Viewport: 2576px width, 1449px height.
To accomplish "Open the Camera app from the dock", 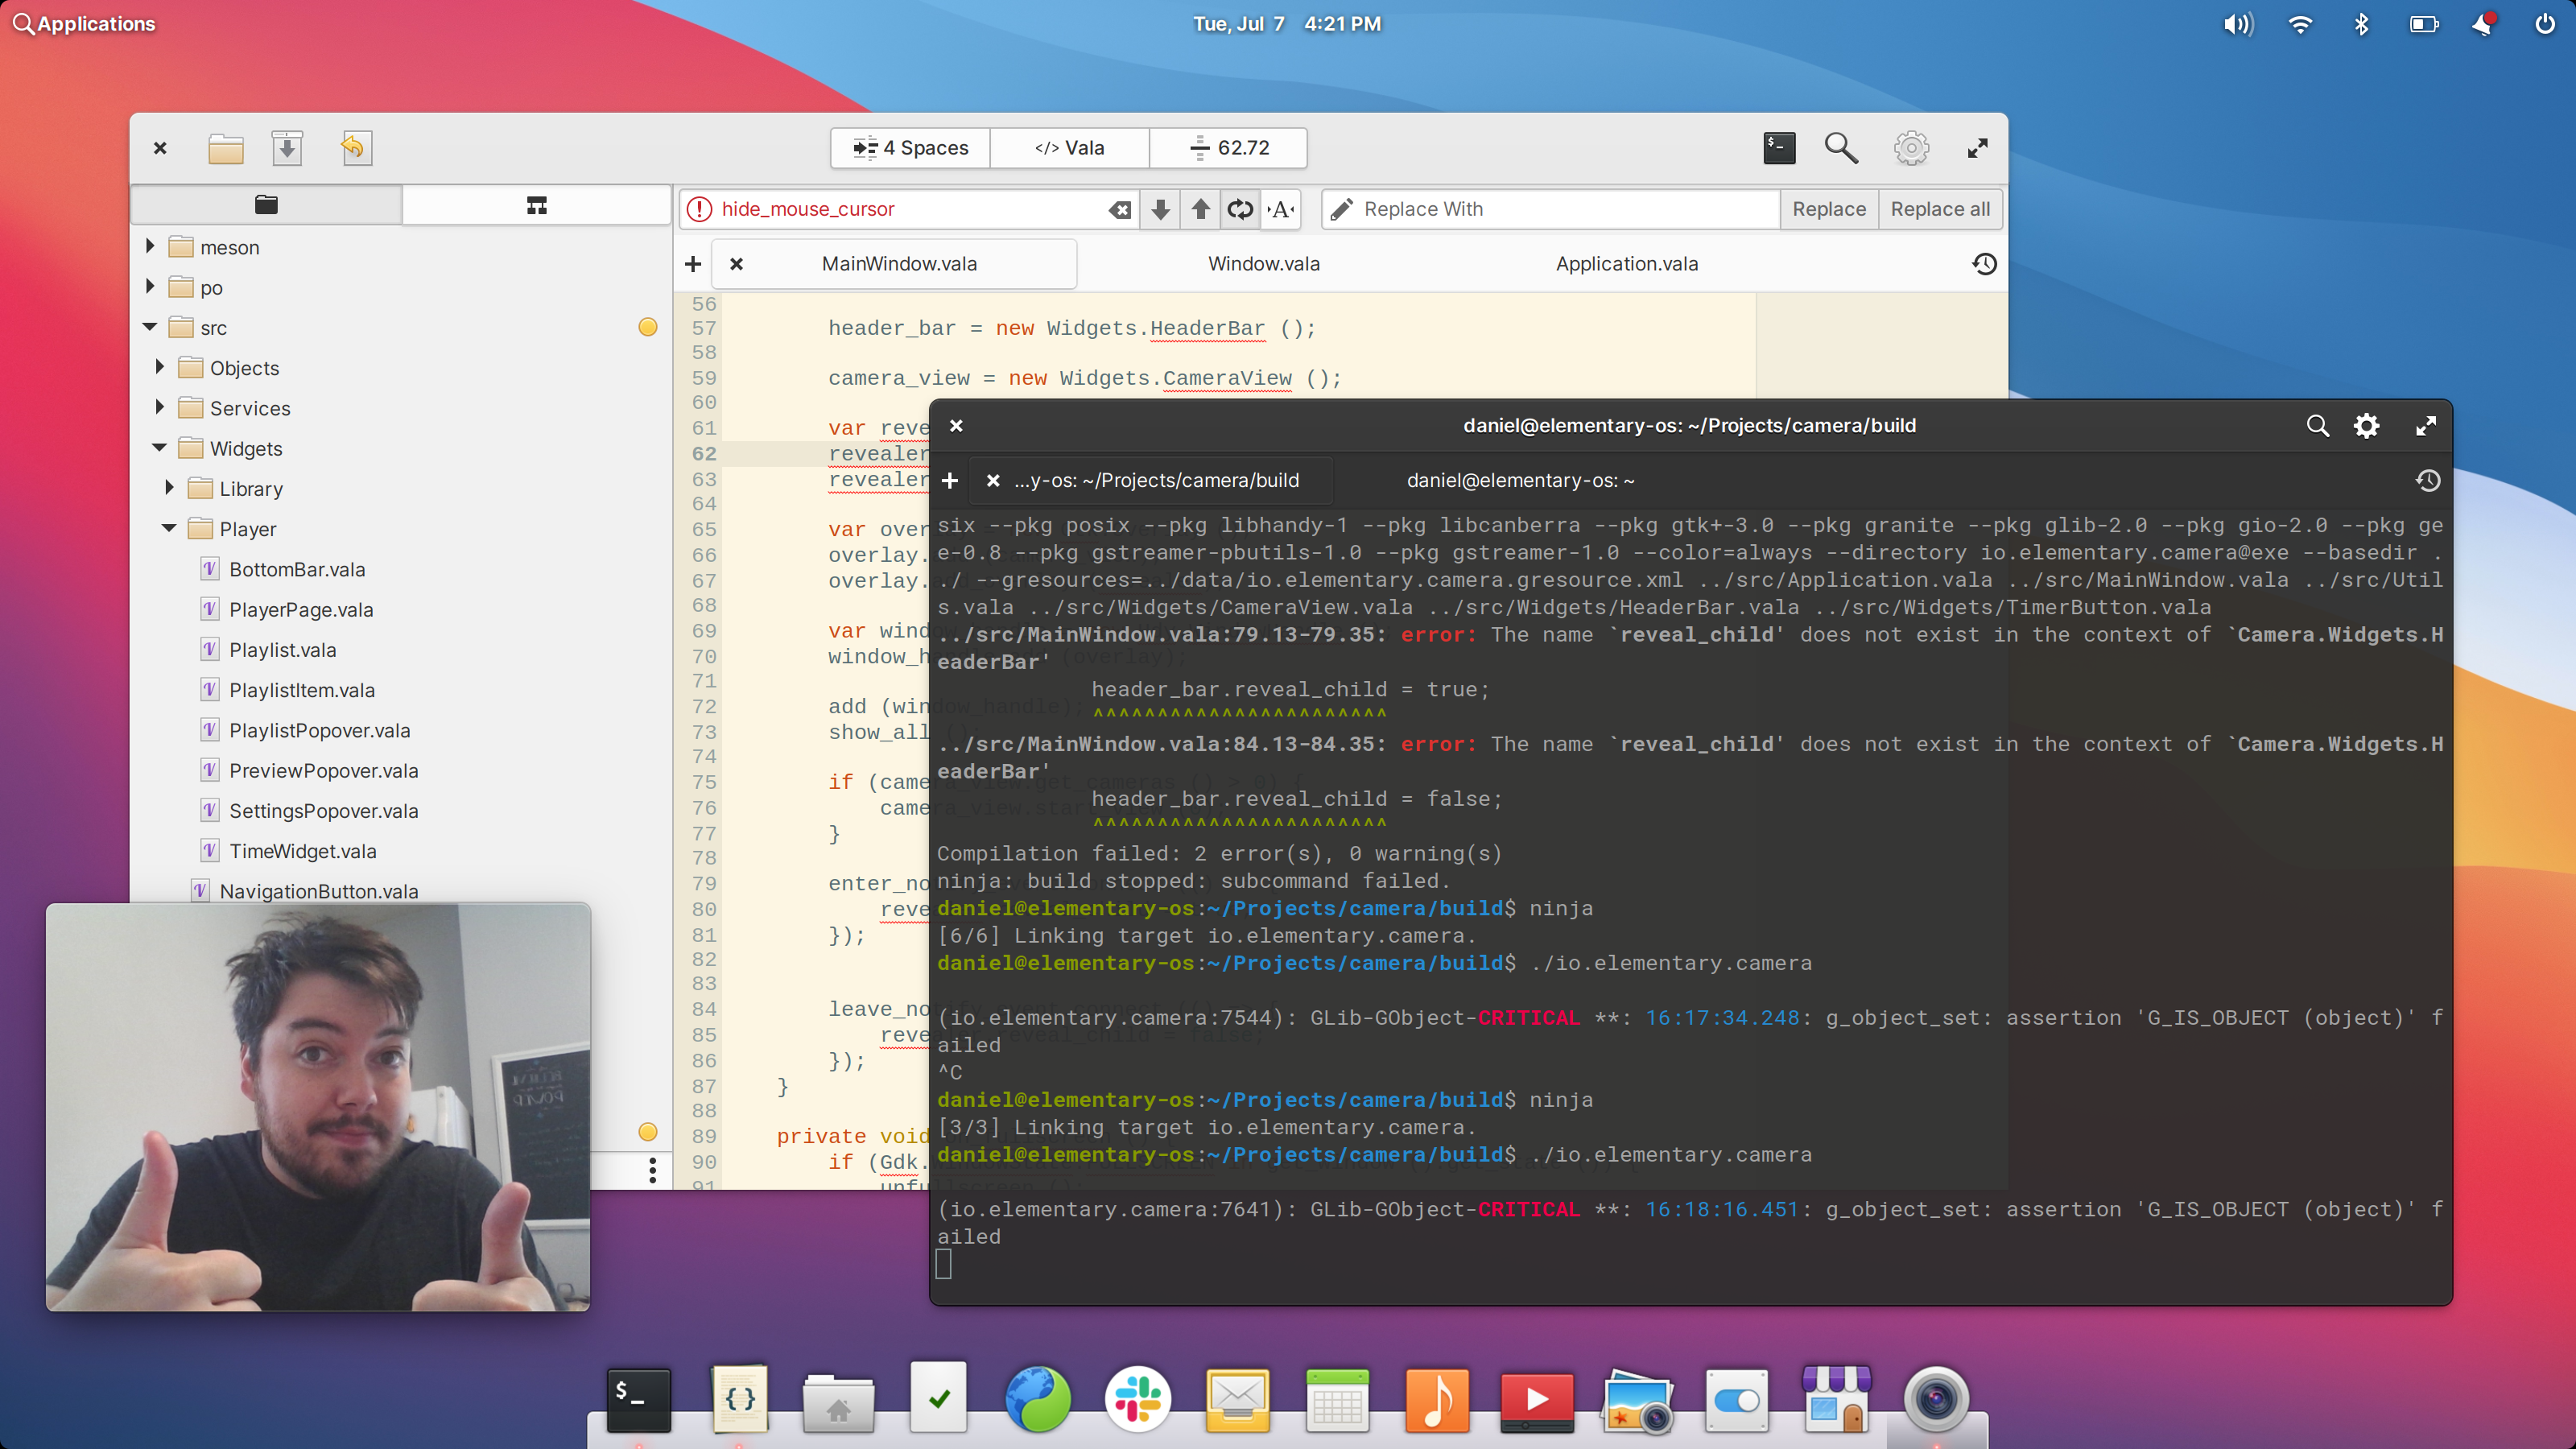I will point(1936,1399).
